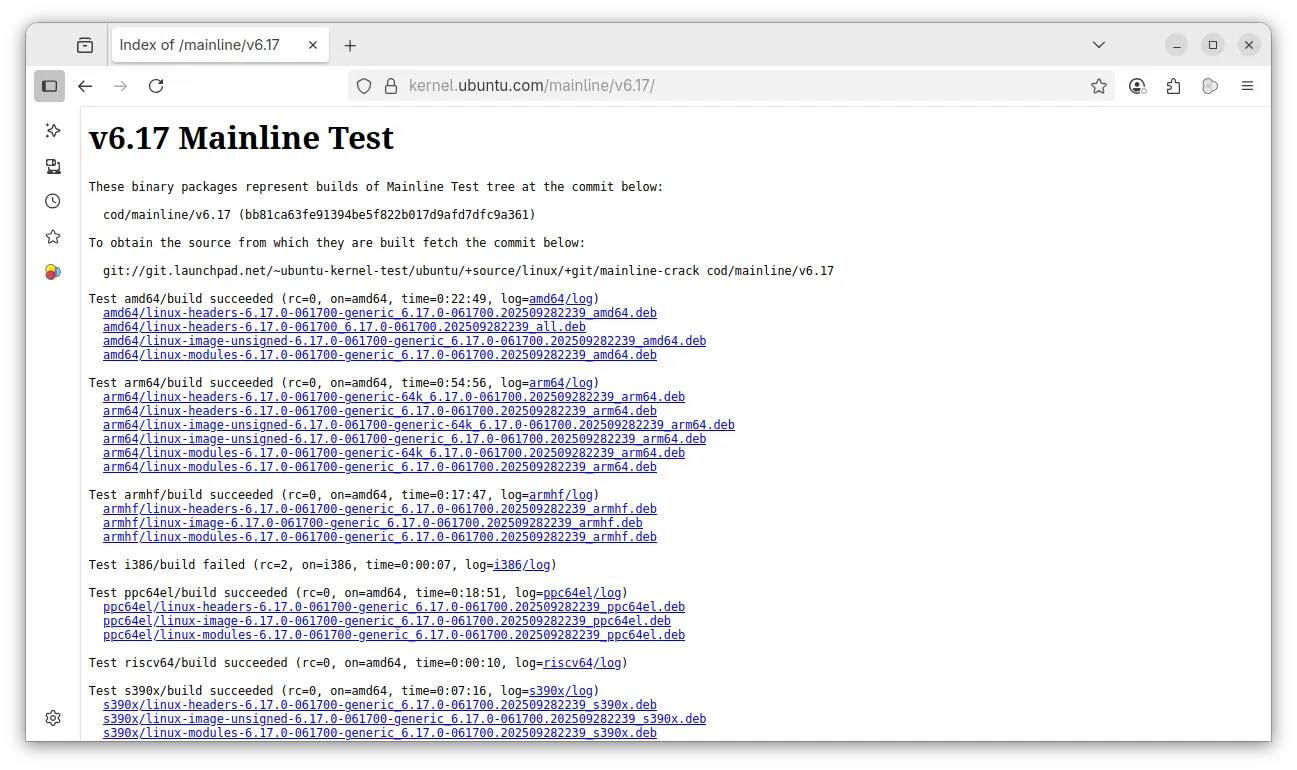This screenshot has width=1297, height=770.
Task: Expand the list all tabs chevron
Action: (x=1099, y=45)
